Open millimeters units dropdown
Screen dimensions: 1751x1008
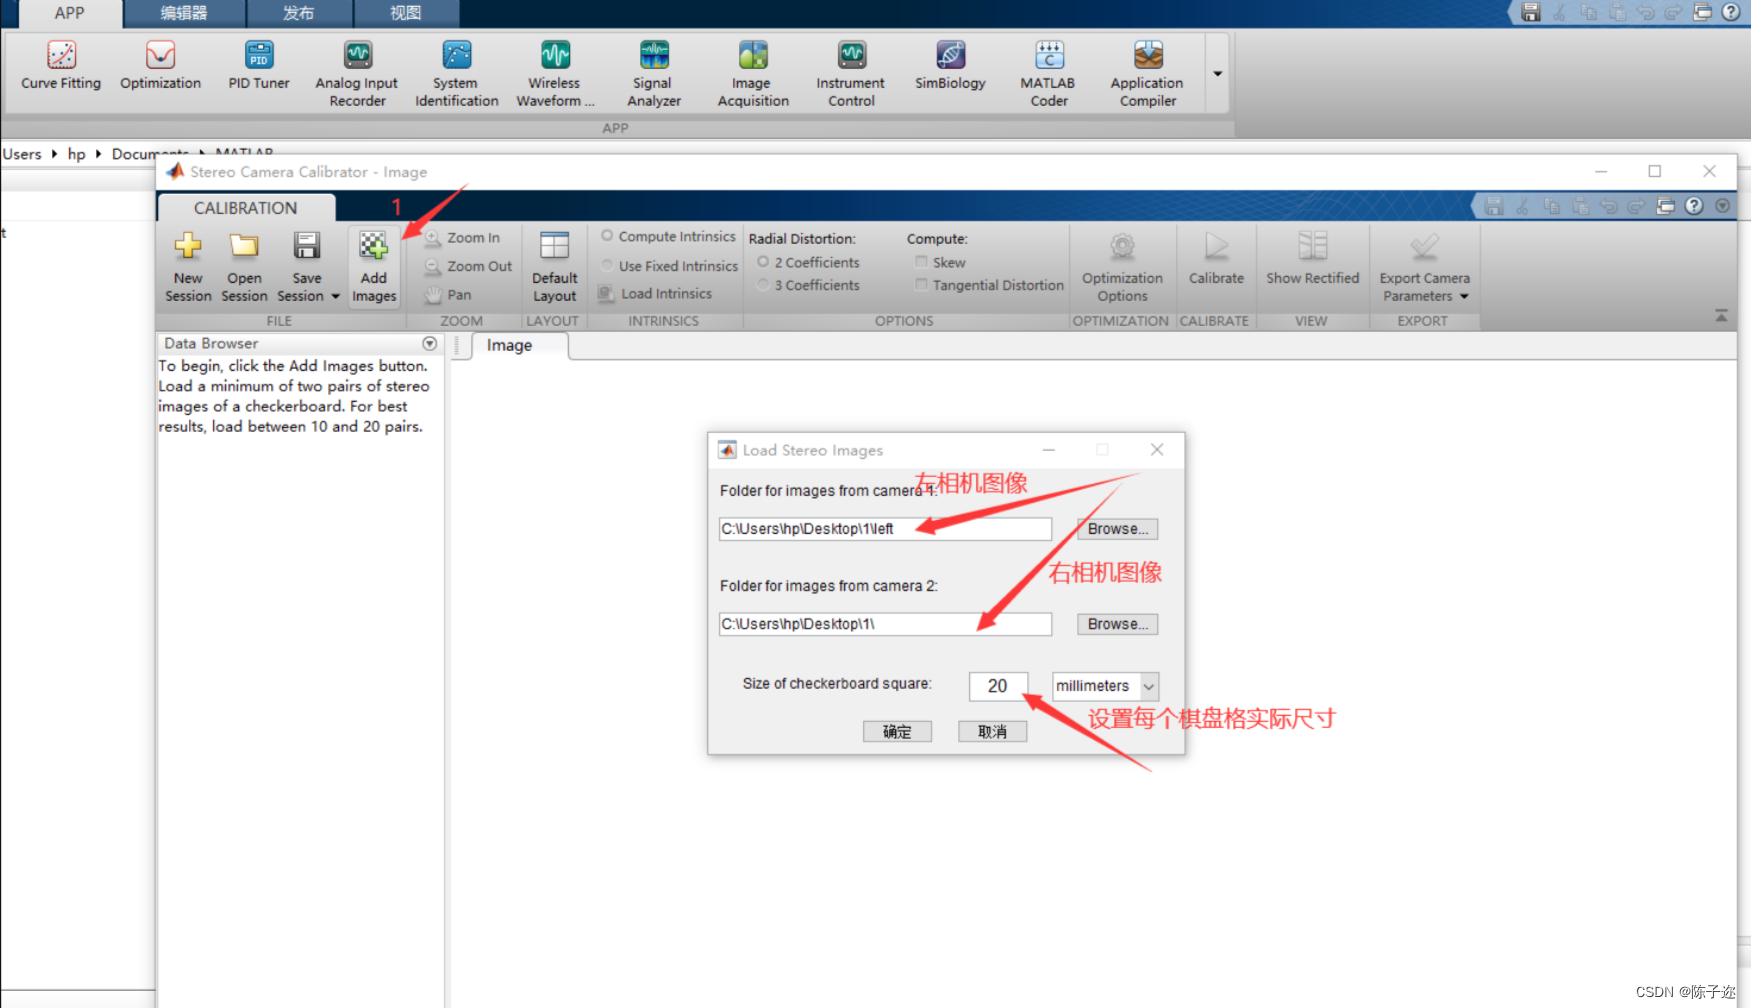(1149, 686)
